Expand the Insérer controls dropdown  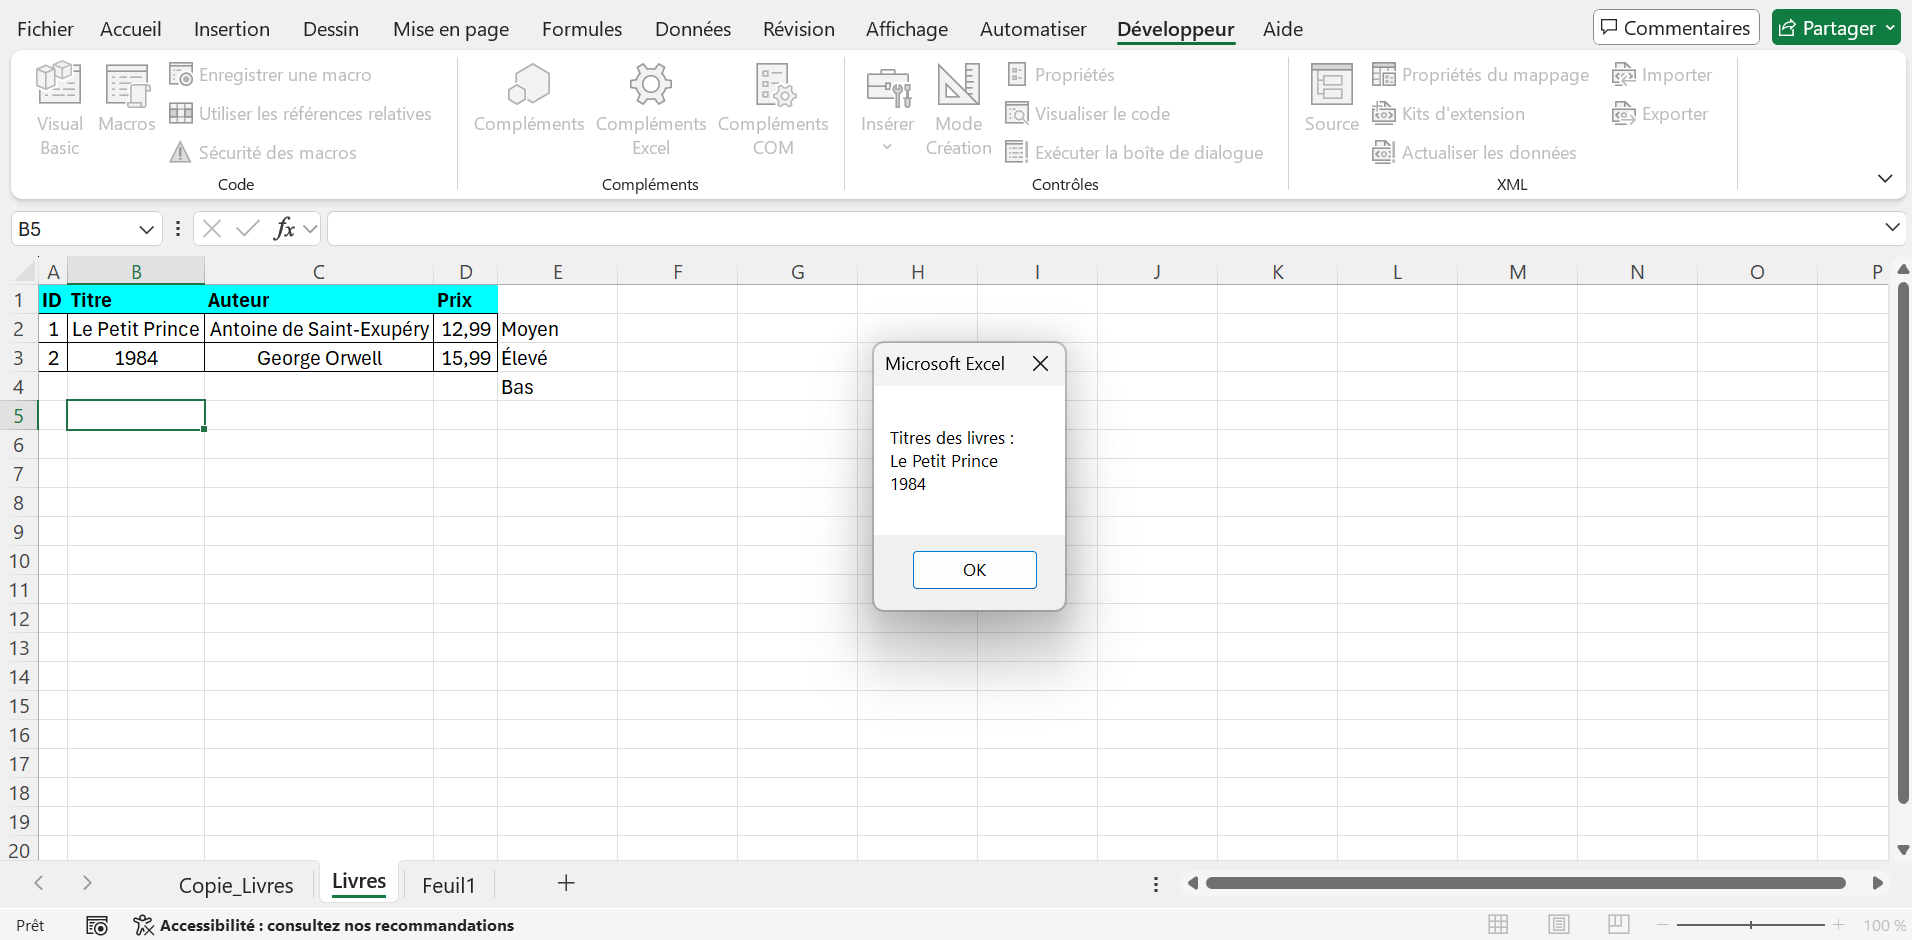(x=887, y=147)
